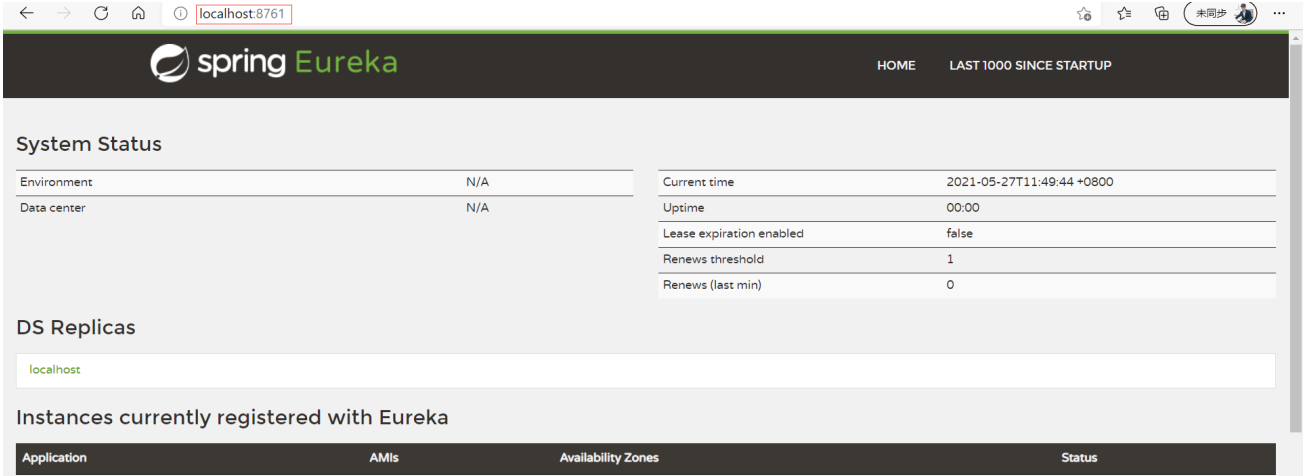The width and height of the screenshot is (1305, 476).
Task: Select the Current time row label
Action: click(698, 182)
